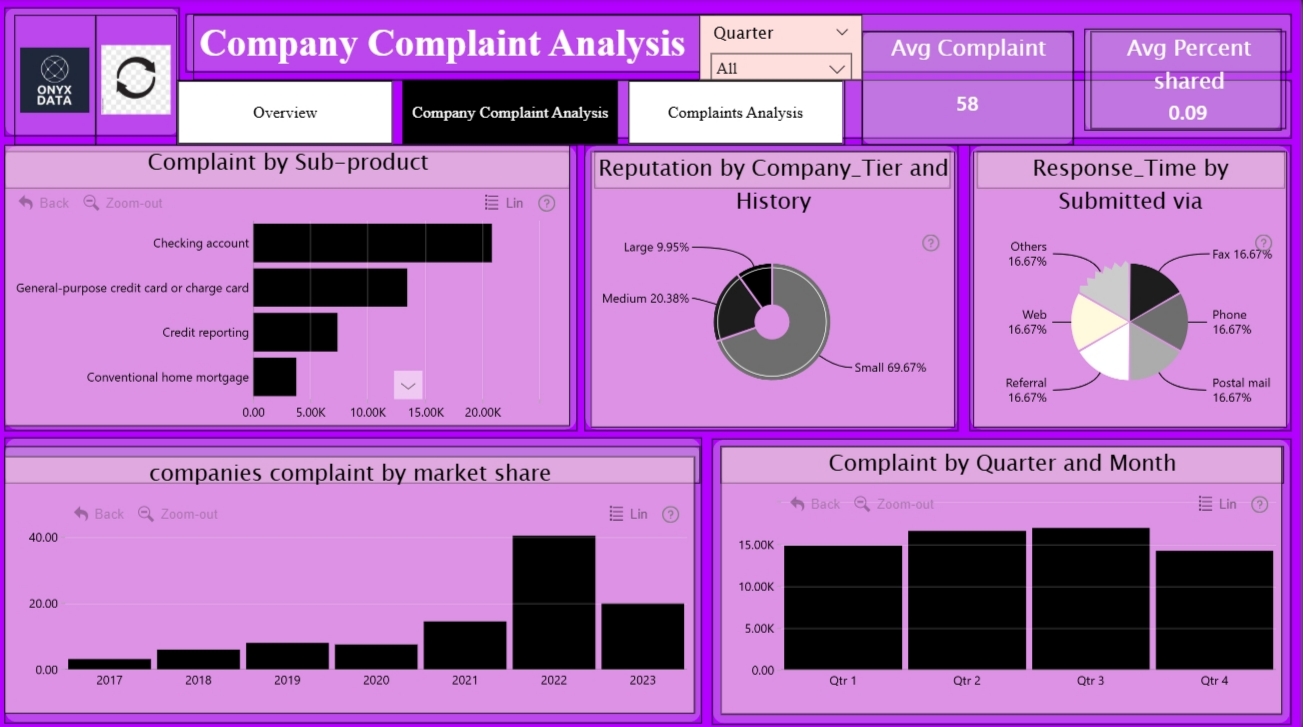Viewport: 1303px width, 727px height.
Task: Click Zoom-out in Complaint by Sub-product chart
Action: (123, 203)
